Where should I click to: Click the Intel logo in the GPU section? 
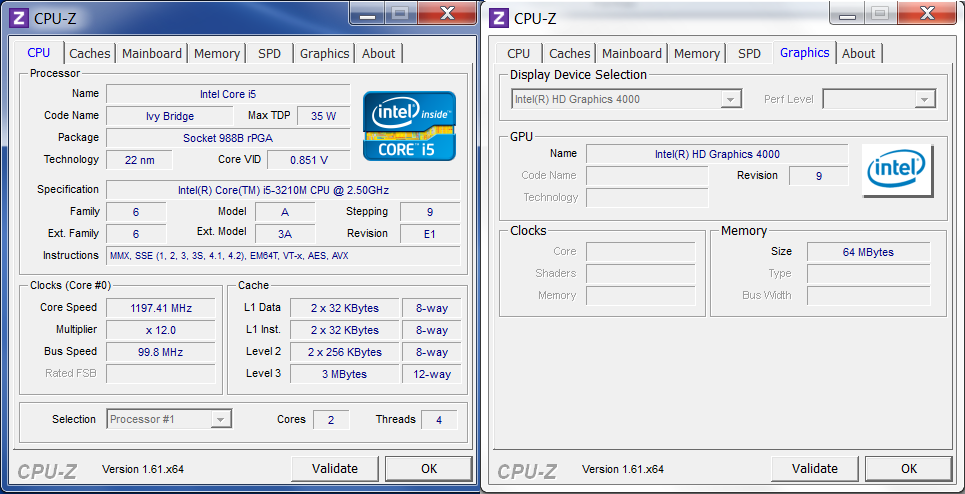click(x=898, y=170)
